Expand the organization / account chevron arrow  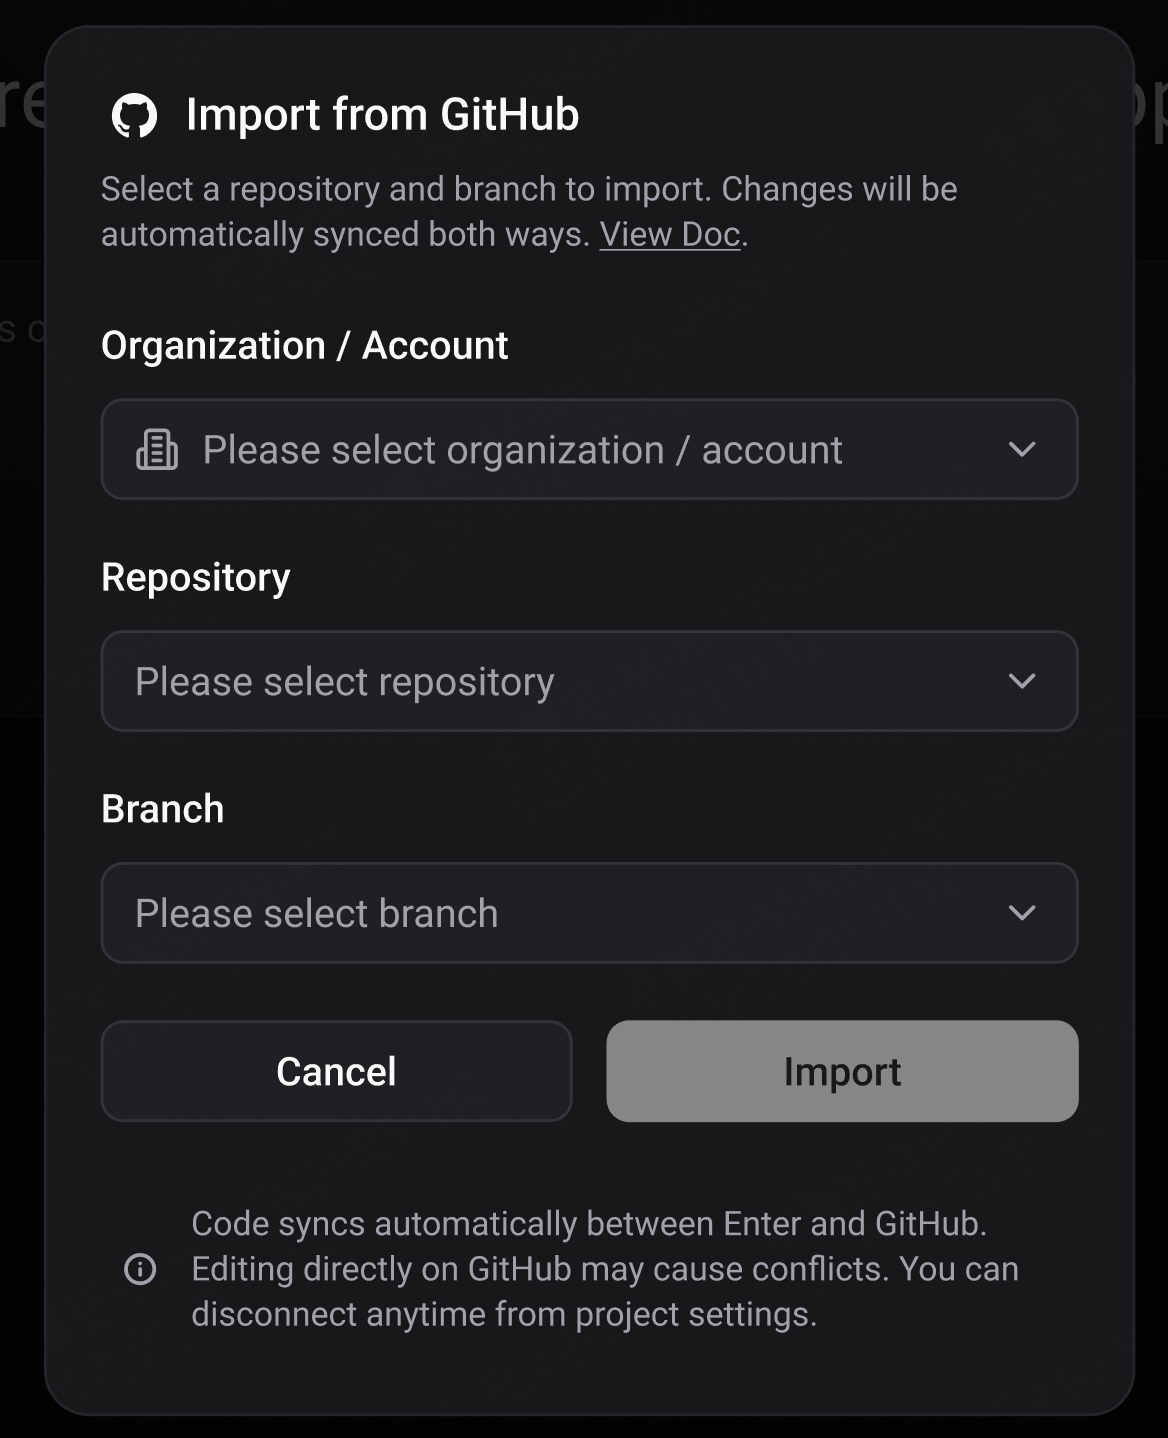1022,450
